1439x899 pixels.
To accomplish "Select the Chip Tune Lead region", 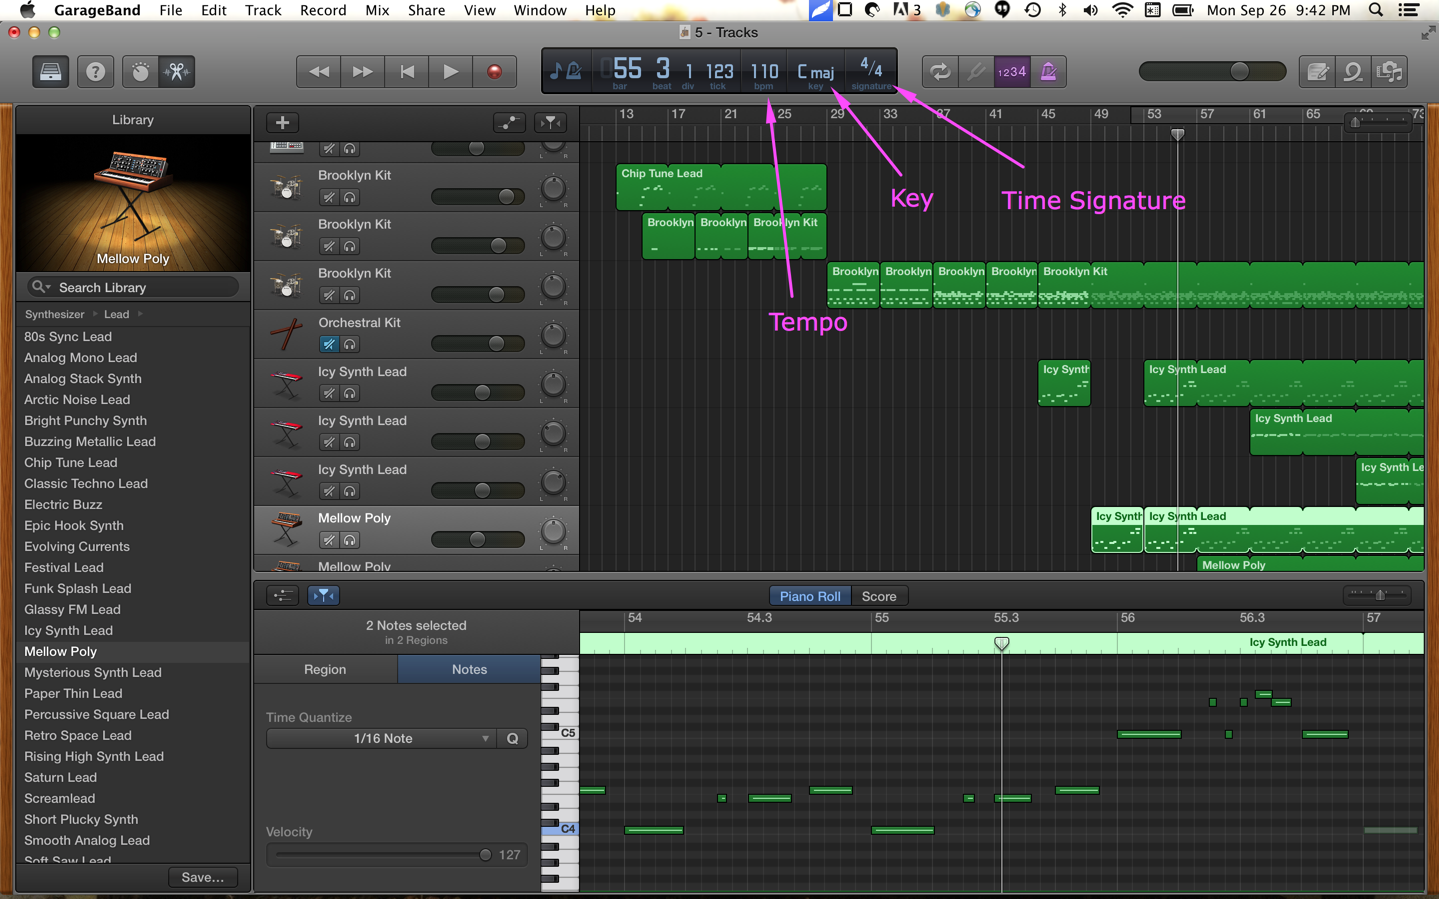I will click(721, 187).
